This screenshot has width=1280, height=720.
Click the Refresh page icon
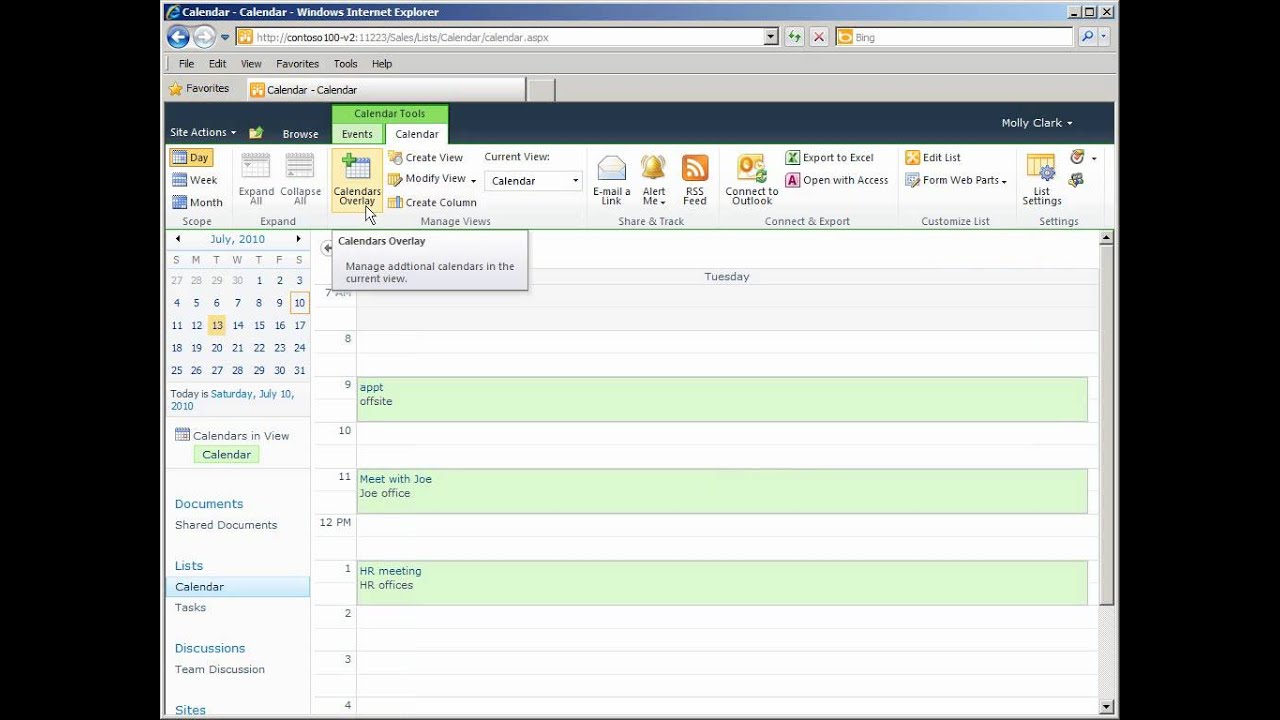tap(794, 37)
